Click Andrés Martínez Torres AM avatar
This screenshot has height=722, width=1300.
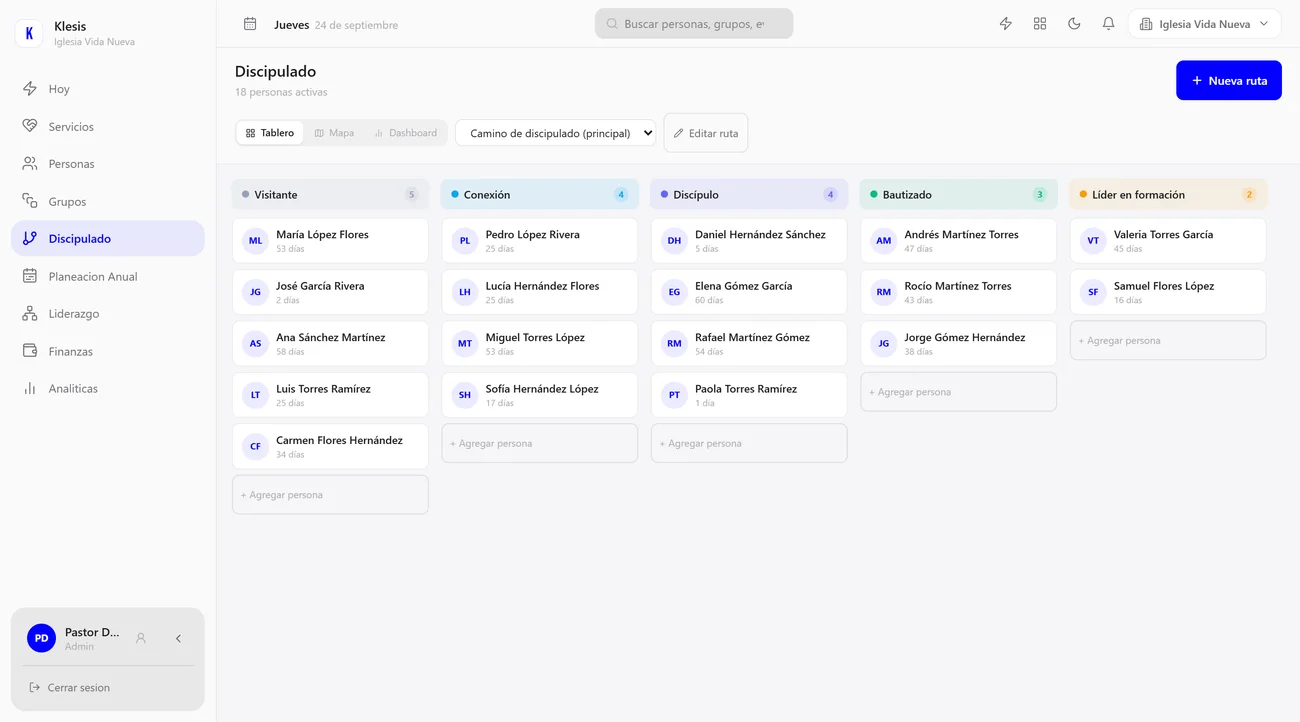[884, 241]
